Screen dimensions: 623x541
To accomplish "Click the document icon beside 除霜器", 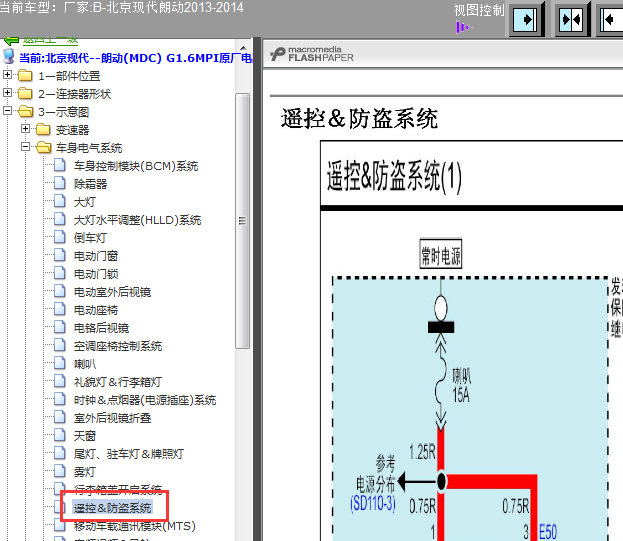I will pos(60,183).
